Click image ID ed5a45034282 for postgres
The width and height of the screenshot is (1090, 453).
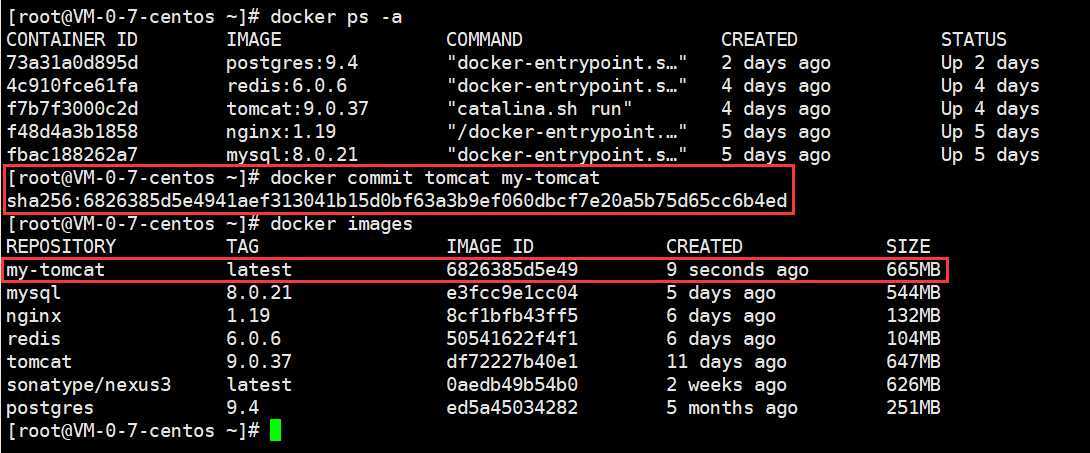coord(512,407)
